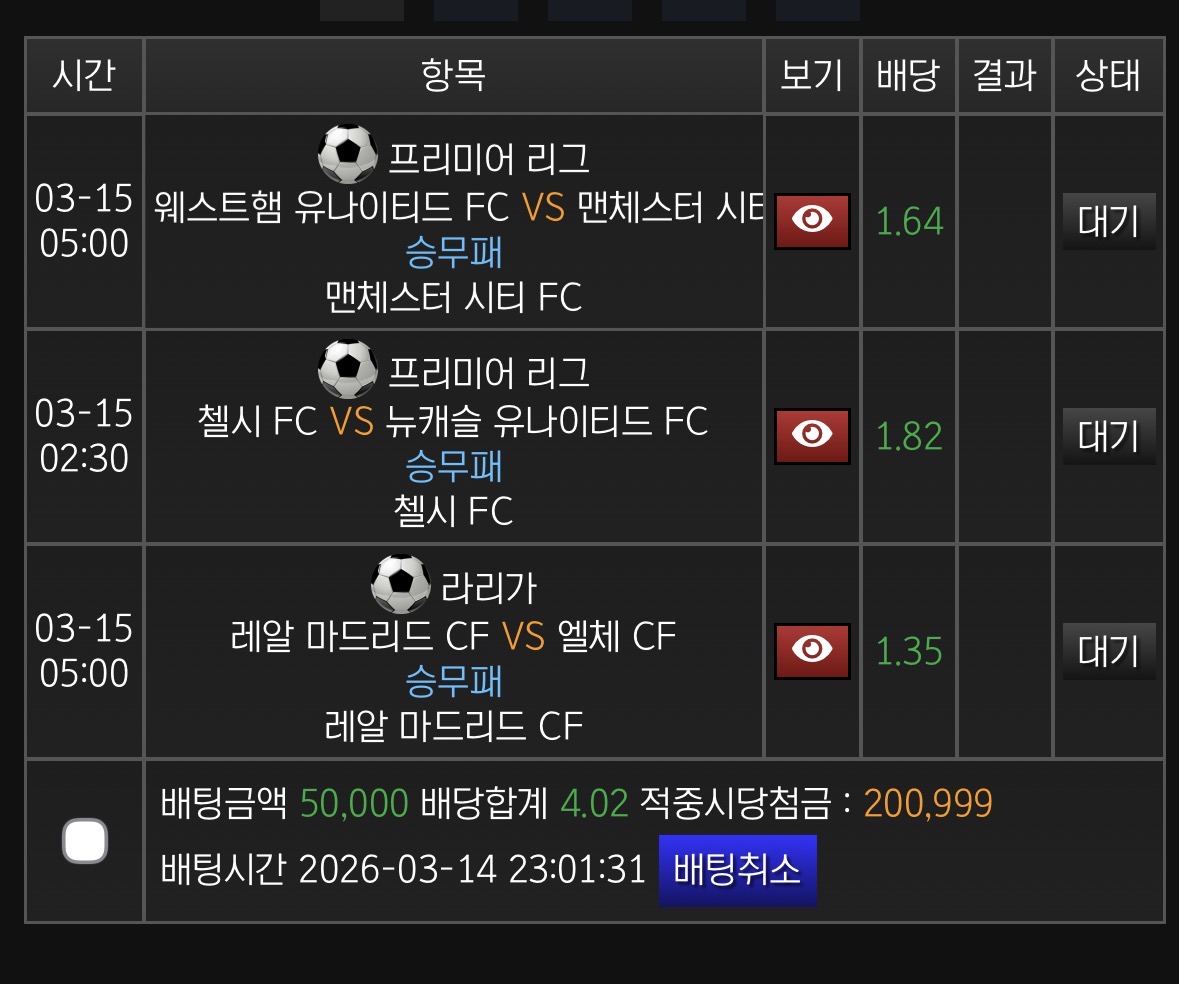Tick the bet slip selection checkbox
This screenshot has width=1179, height=984.
[85, 841]
